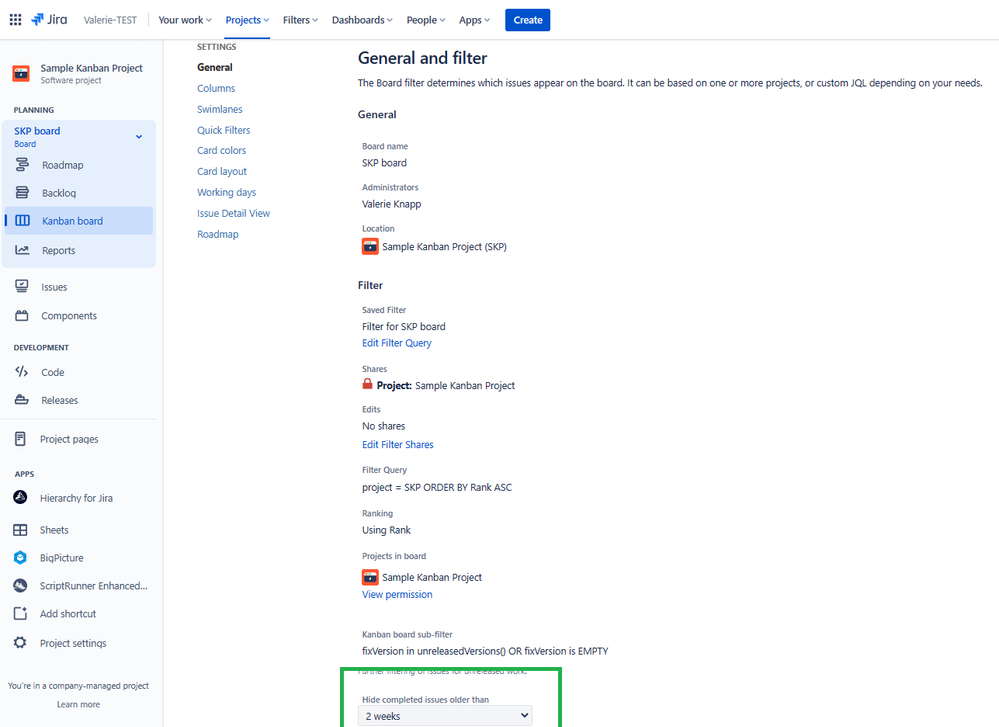This screenshot has height=727, width=999.
Task: Open the app switcher grid icon
Action: coord(15,20)
